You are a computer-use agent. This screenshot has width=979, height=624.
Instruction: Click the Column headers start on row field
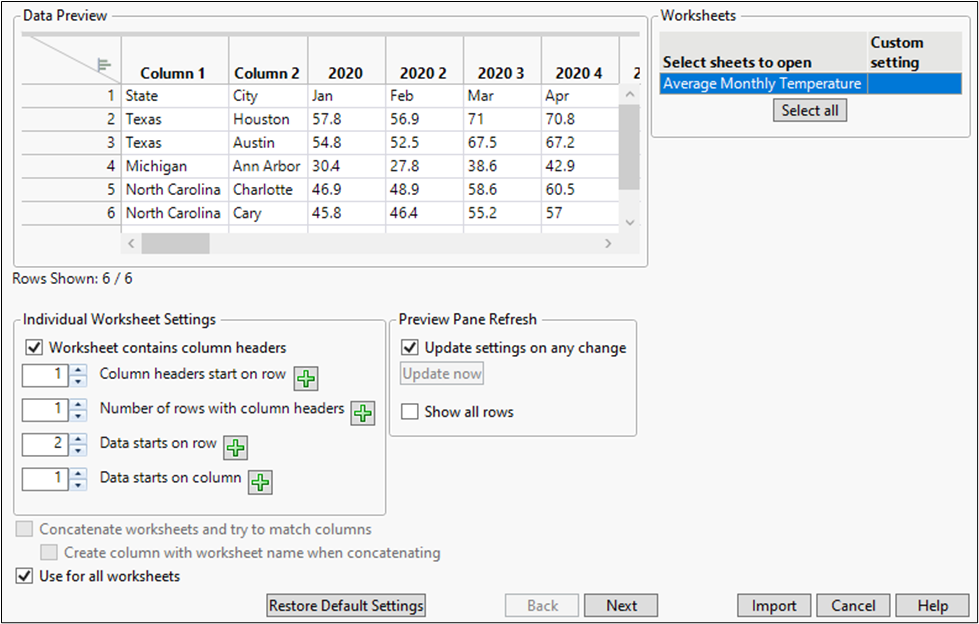(45, 375)
